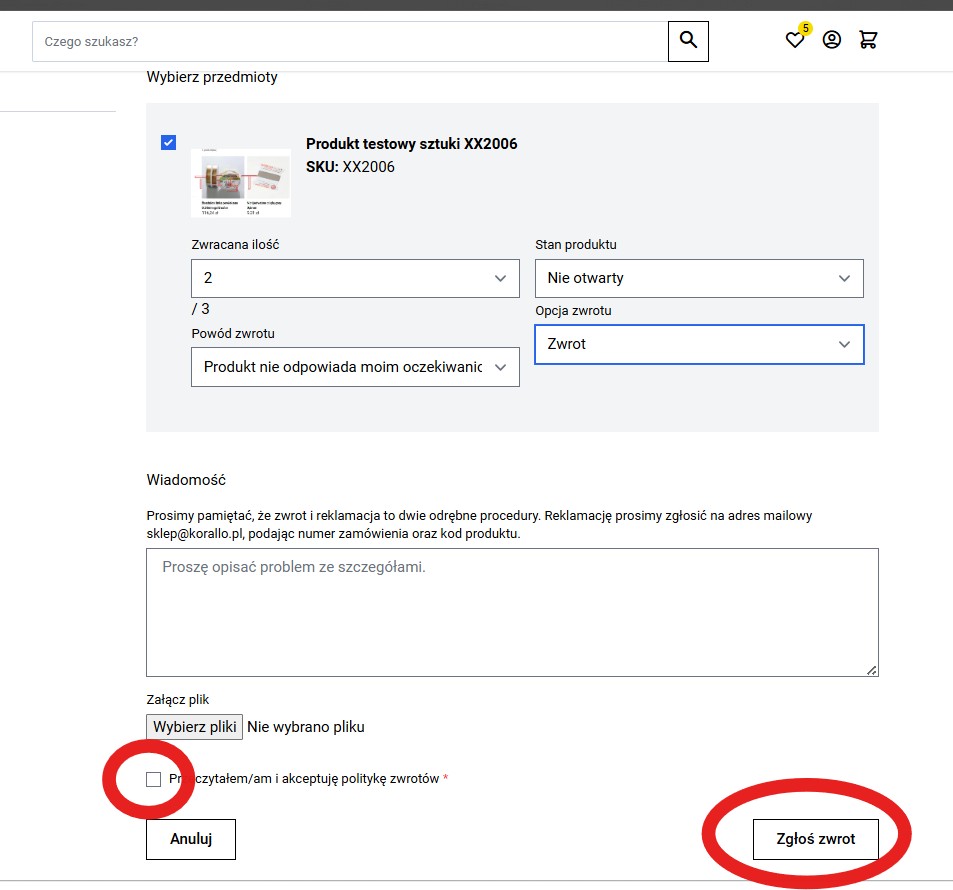Uncheck the Produkt testowy sztuki XX2006 checkbox
The height and width of the screenshot is (890, 953).
tap(168, 143)
